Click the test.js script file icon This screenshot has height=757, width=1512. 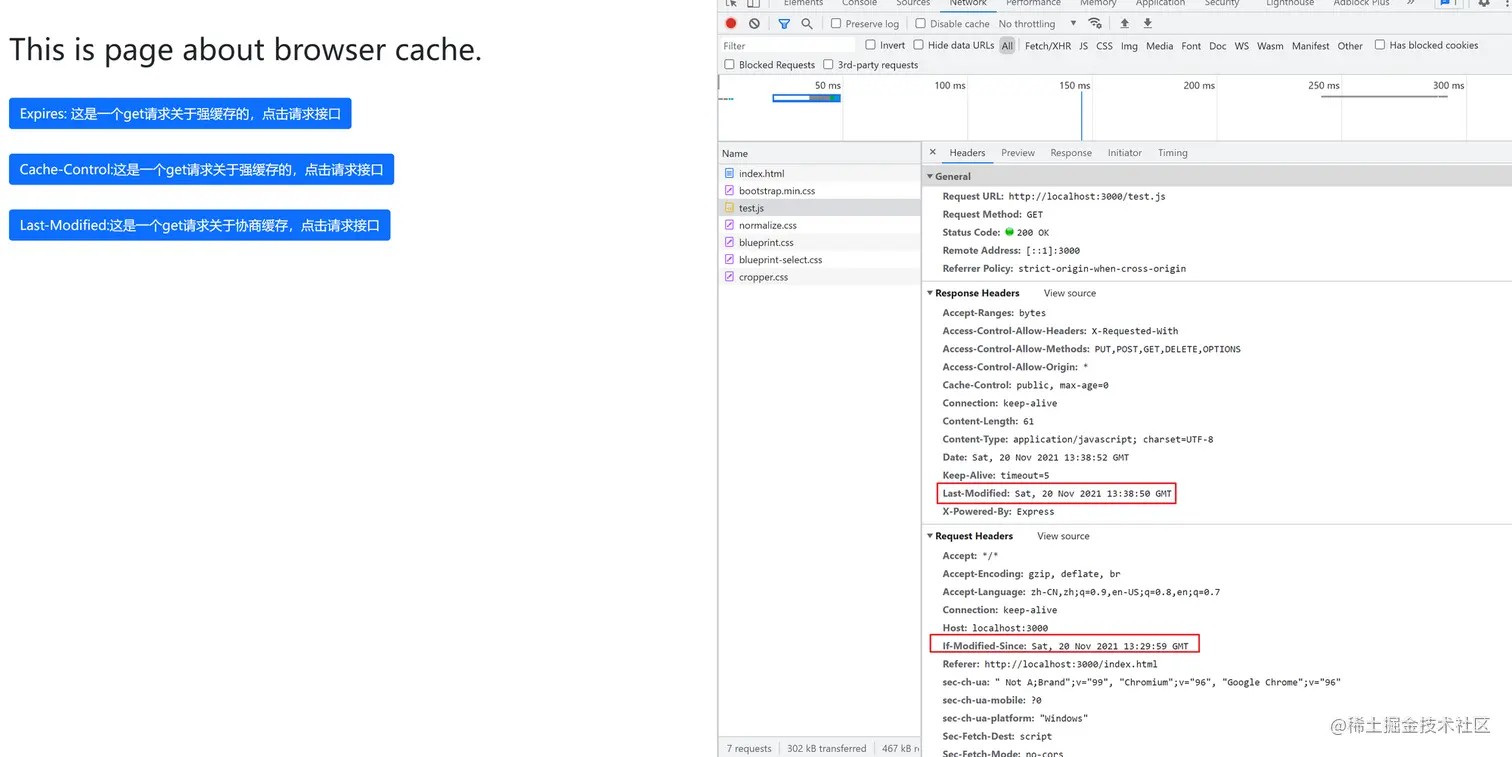tap(729, 208)
